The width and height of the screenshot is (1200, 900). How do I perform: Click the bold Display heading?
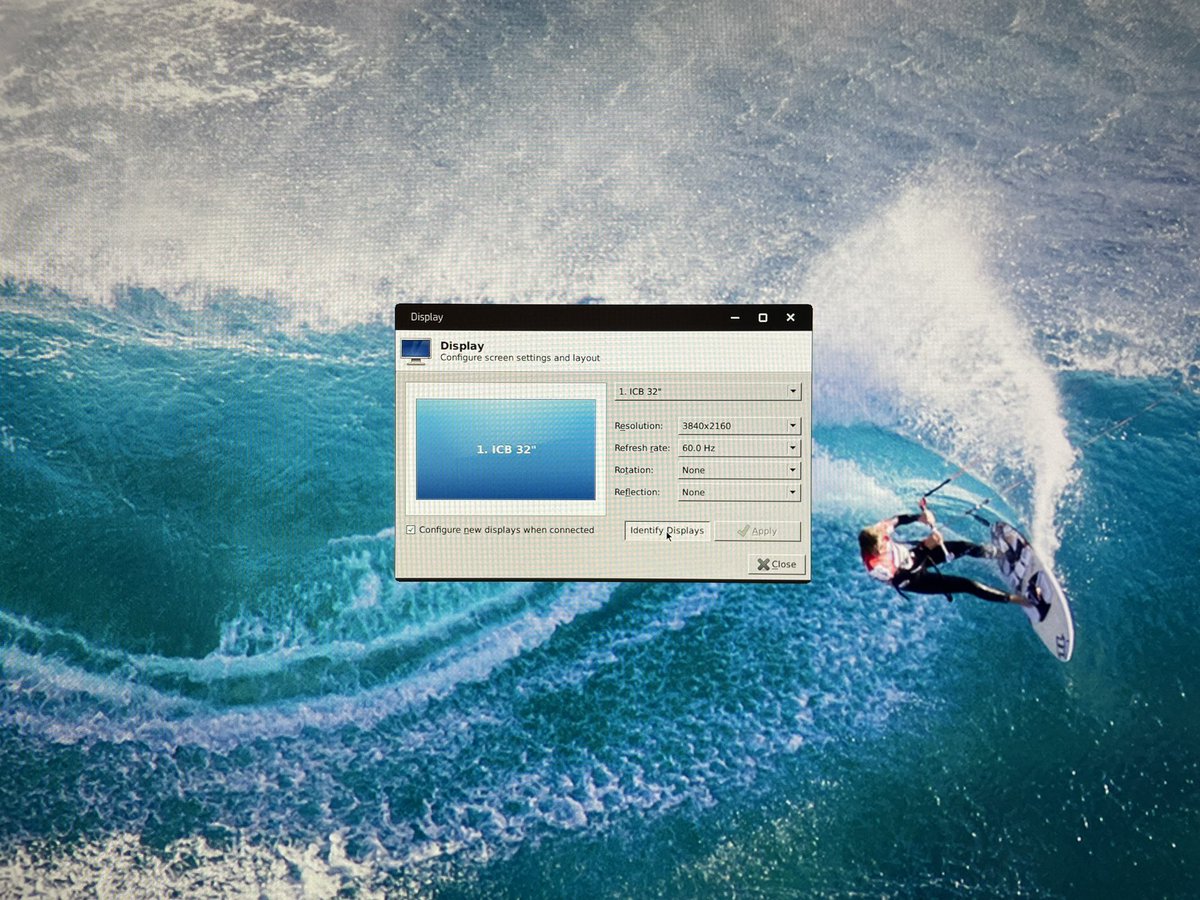[462, 346]
